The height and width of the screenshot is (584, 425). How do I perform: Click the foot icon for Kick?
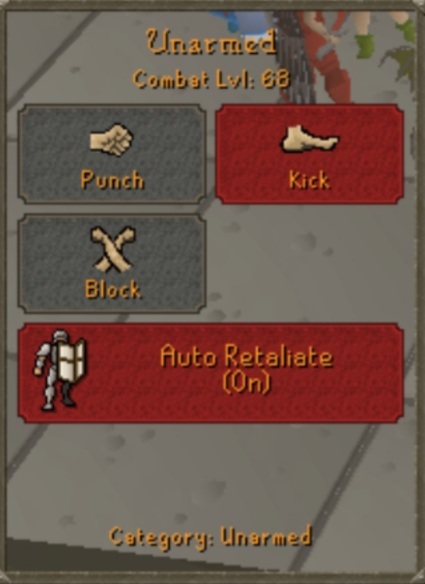(x=309, y=139)
